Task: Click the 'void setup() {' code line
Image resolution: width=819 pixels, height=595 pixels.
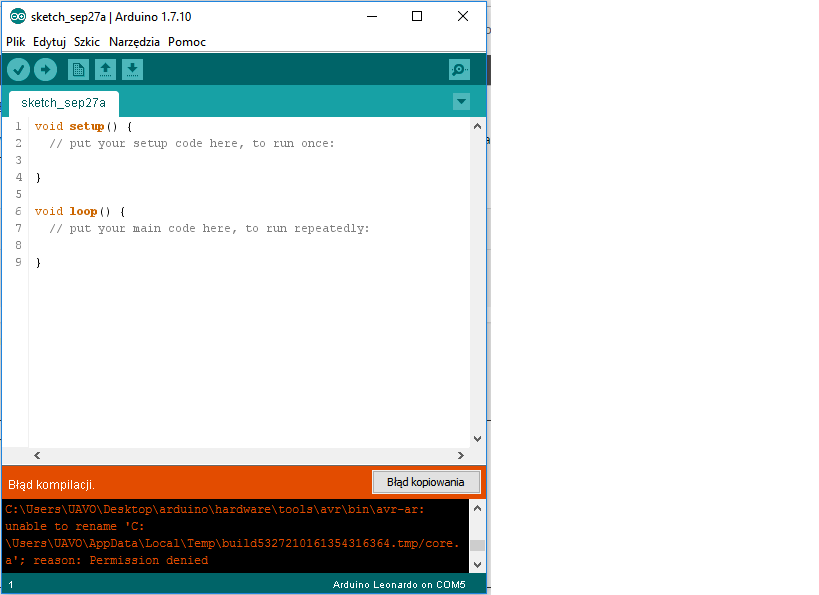Action: 84,126
